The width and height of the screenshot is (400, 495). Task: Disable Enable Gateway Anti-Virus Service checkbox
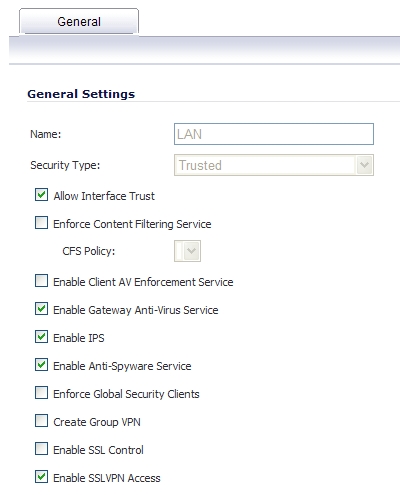pyautogui.click(x=41, y=309)
